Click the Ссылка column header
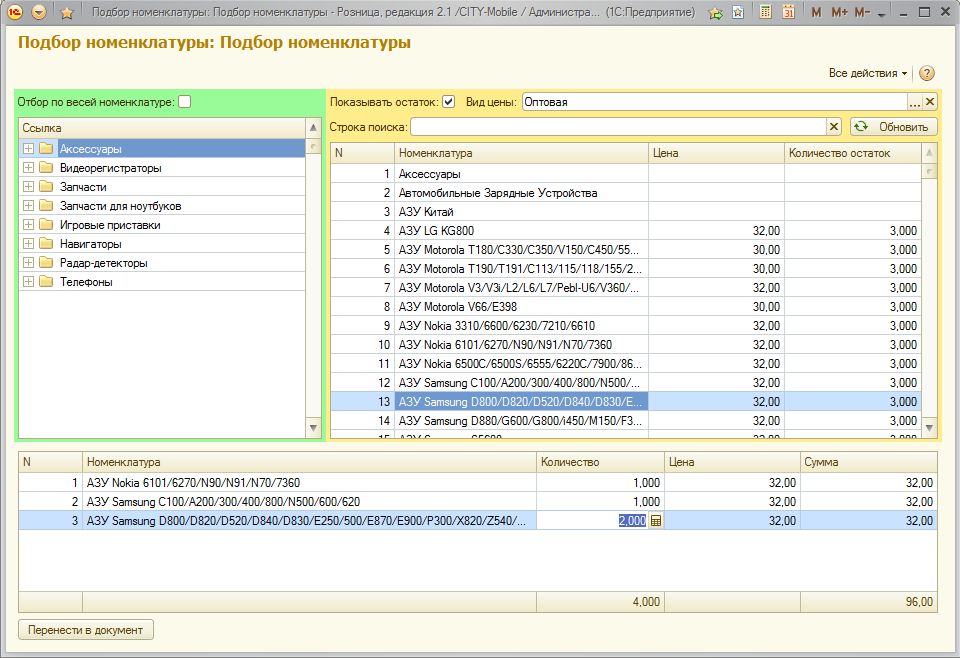Image resolution: width=960 pixels, height=658 pixels. [x=162, y=128]
